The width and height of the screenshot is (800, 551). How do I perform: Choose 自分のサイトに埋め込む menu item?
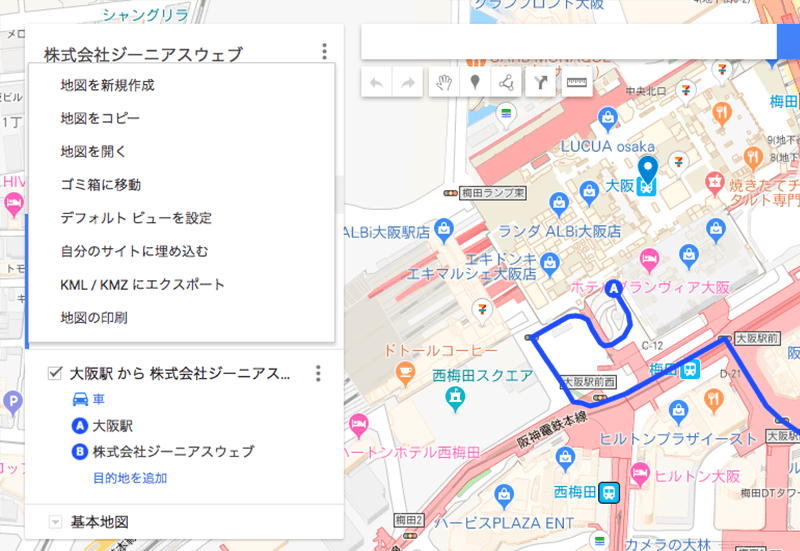pos(181,251)
